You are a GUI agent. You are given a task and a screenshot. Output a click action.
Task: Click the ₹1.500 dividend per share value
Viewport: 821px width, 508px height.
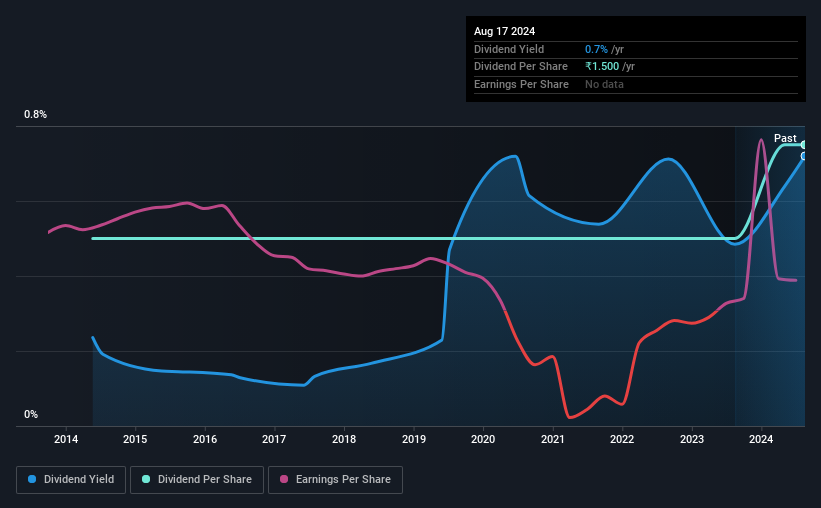[602, 67]
